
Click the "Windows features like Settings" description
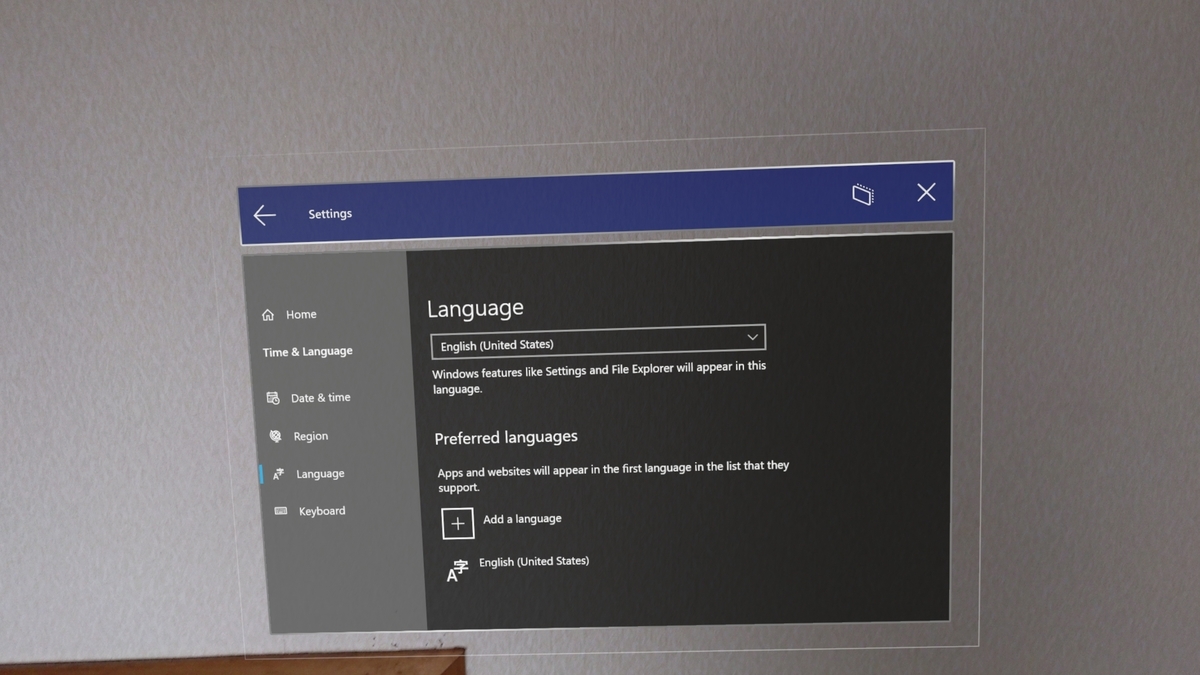click(599, 377)
